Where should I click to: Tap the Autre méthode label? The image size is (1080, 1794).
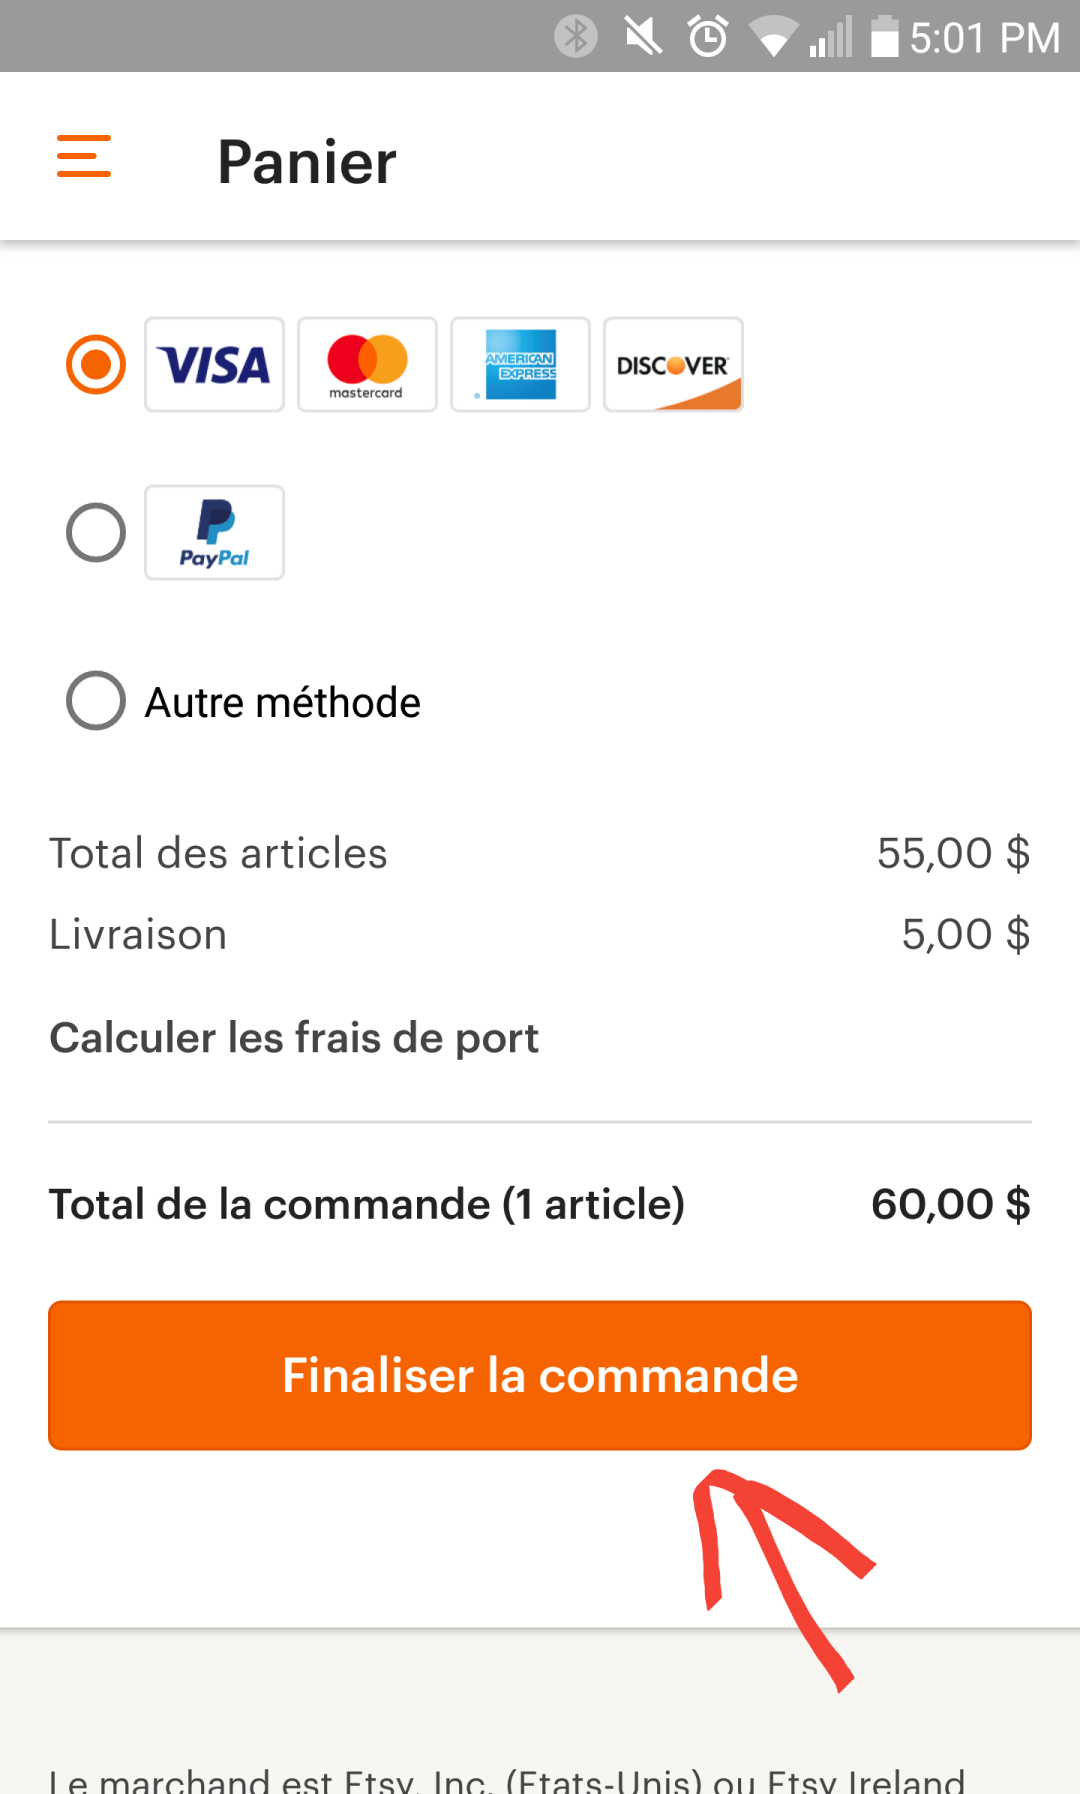283,703
